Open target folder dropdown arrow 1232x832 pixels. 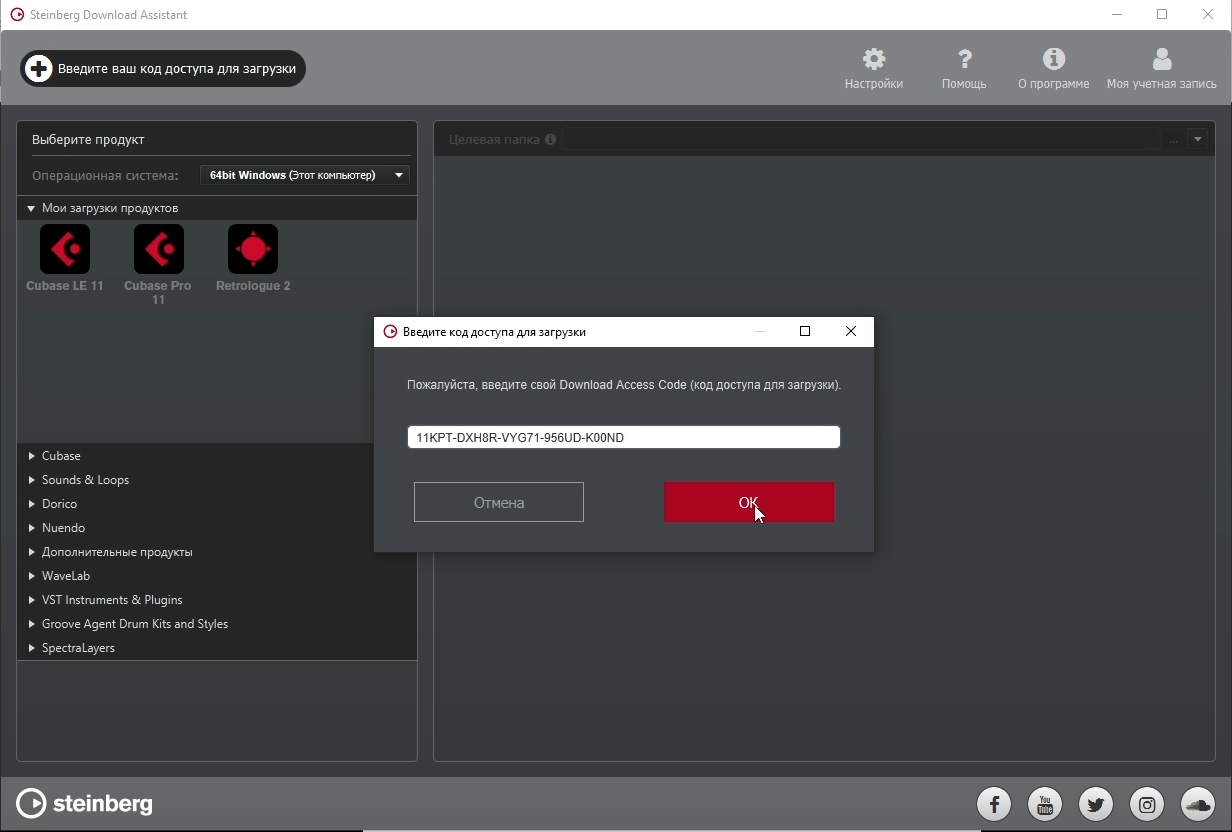[1197, 140]
